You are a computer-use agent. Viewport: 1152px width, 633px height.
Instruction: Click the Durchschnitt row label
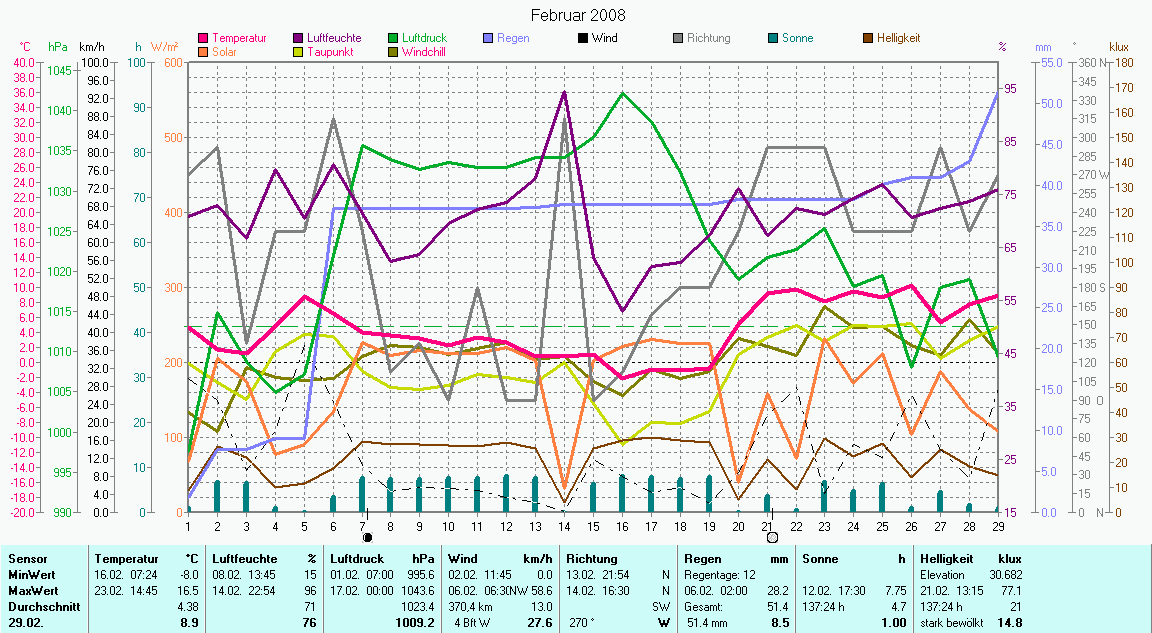point(40,606)
